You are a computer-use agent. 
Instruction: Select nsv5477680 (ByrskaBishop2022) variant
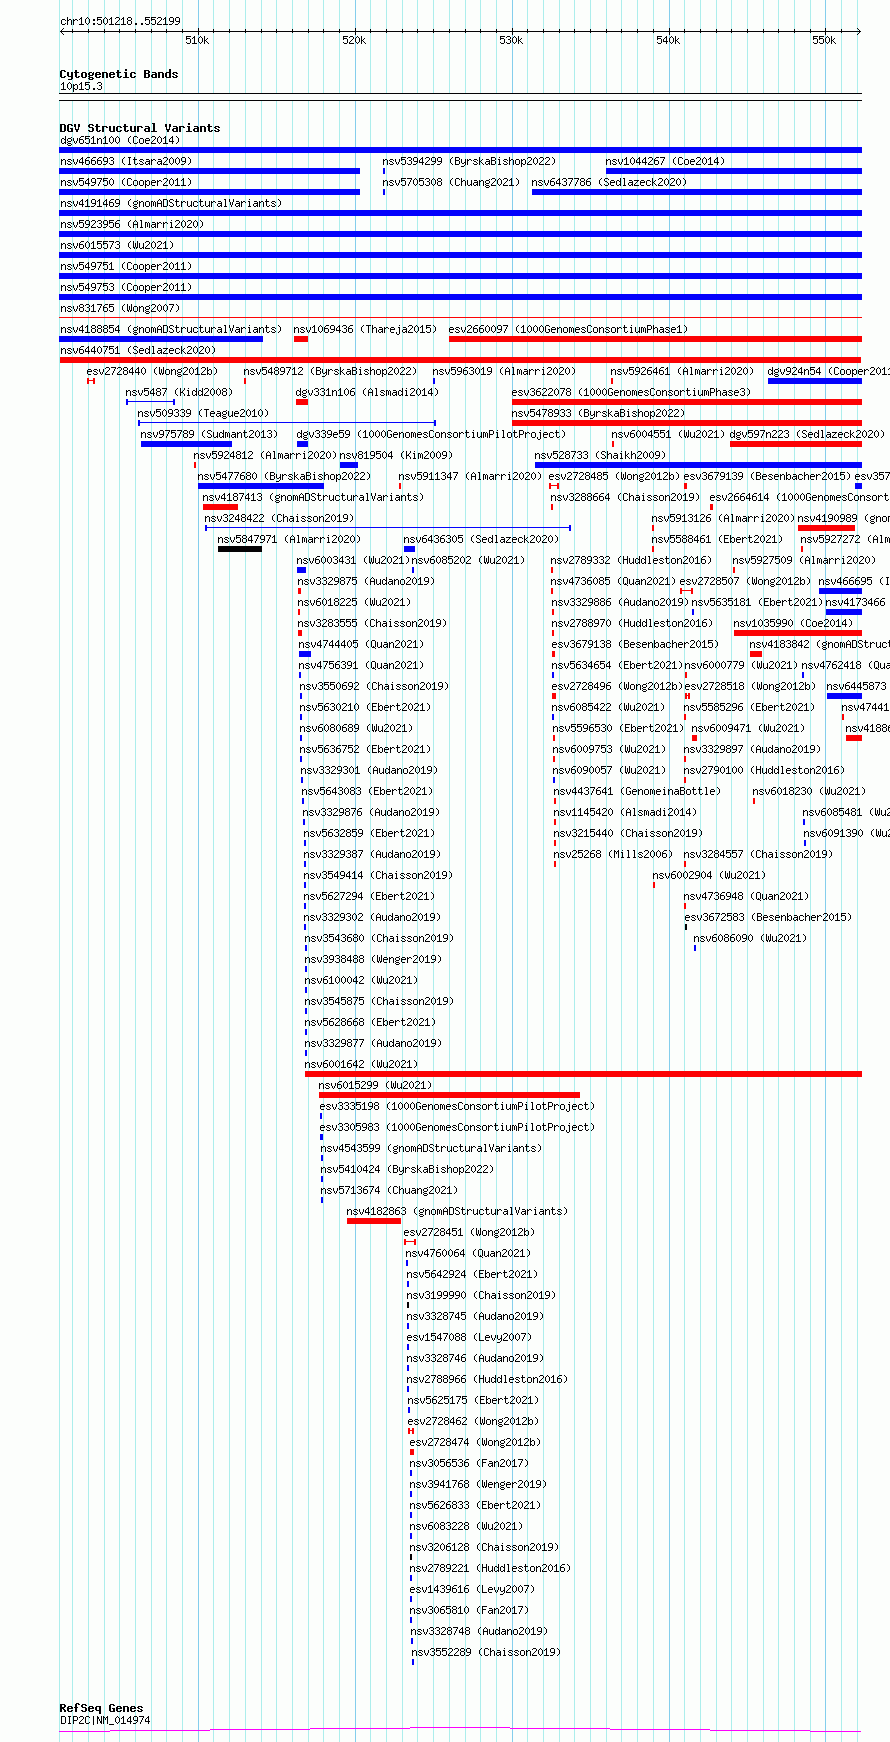point(284,476)
